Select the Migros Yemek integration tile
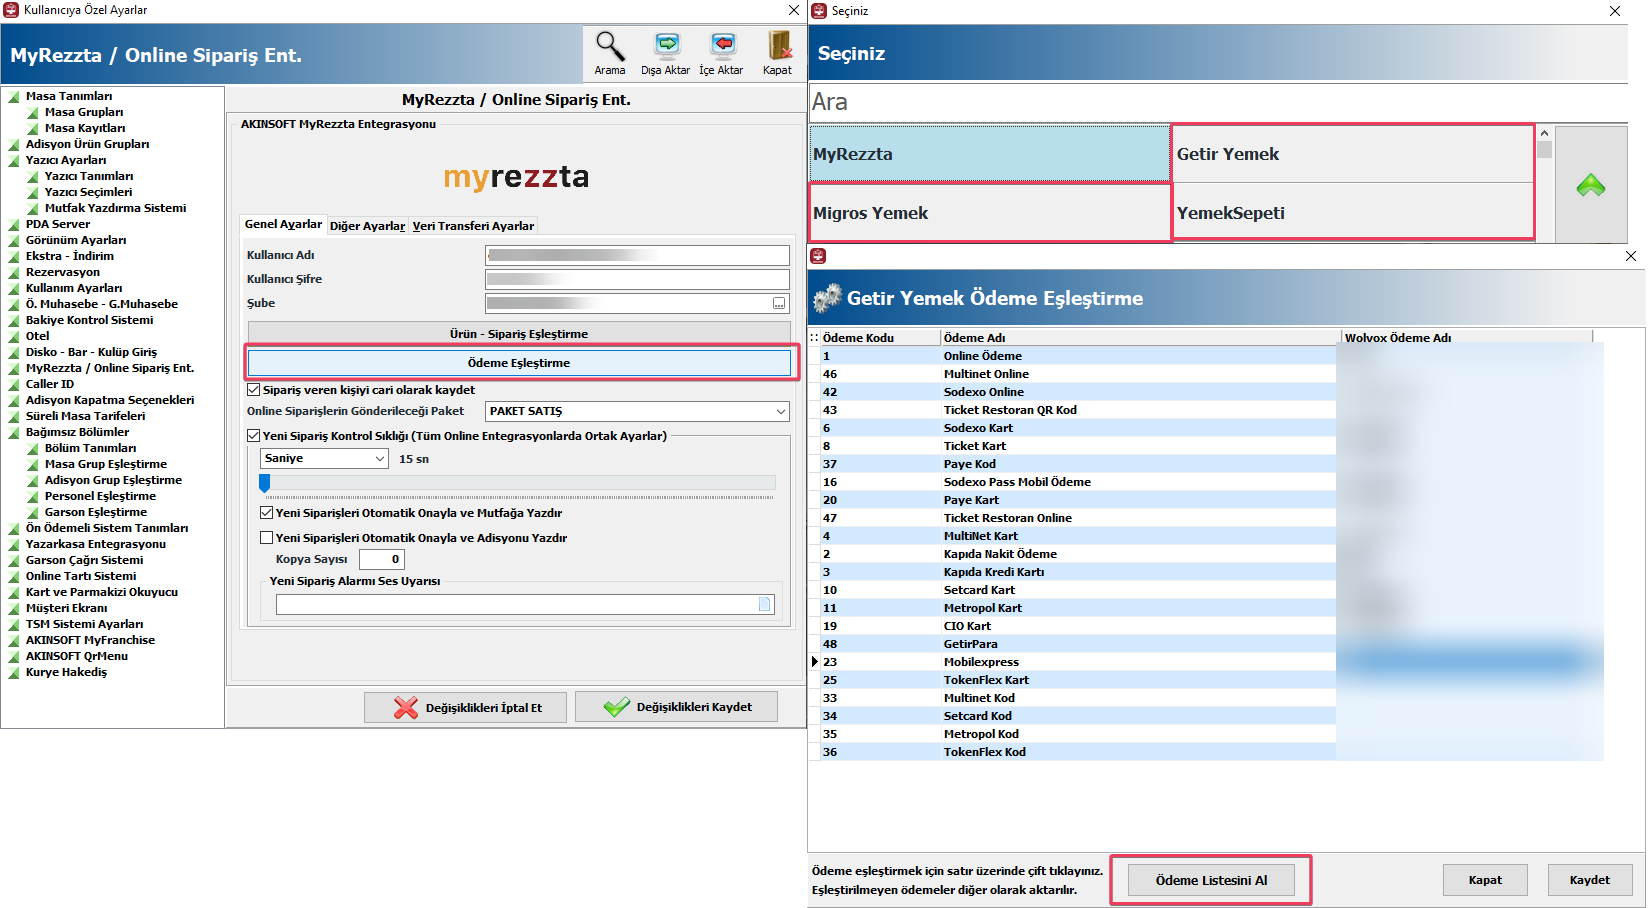The image size is (1648, 908). (990, 212)
